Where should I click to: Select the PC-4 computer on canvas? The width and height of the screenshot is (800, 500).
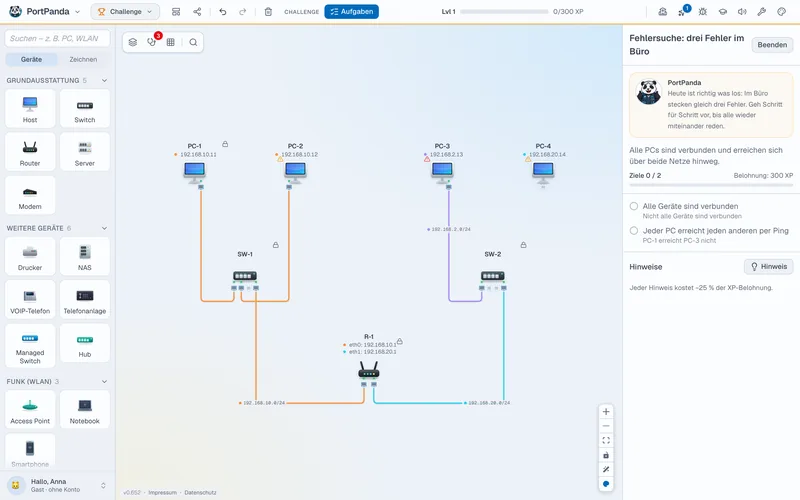(543, 172)
